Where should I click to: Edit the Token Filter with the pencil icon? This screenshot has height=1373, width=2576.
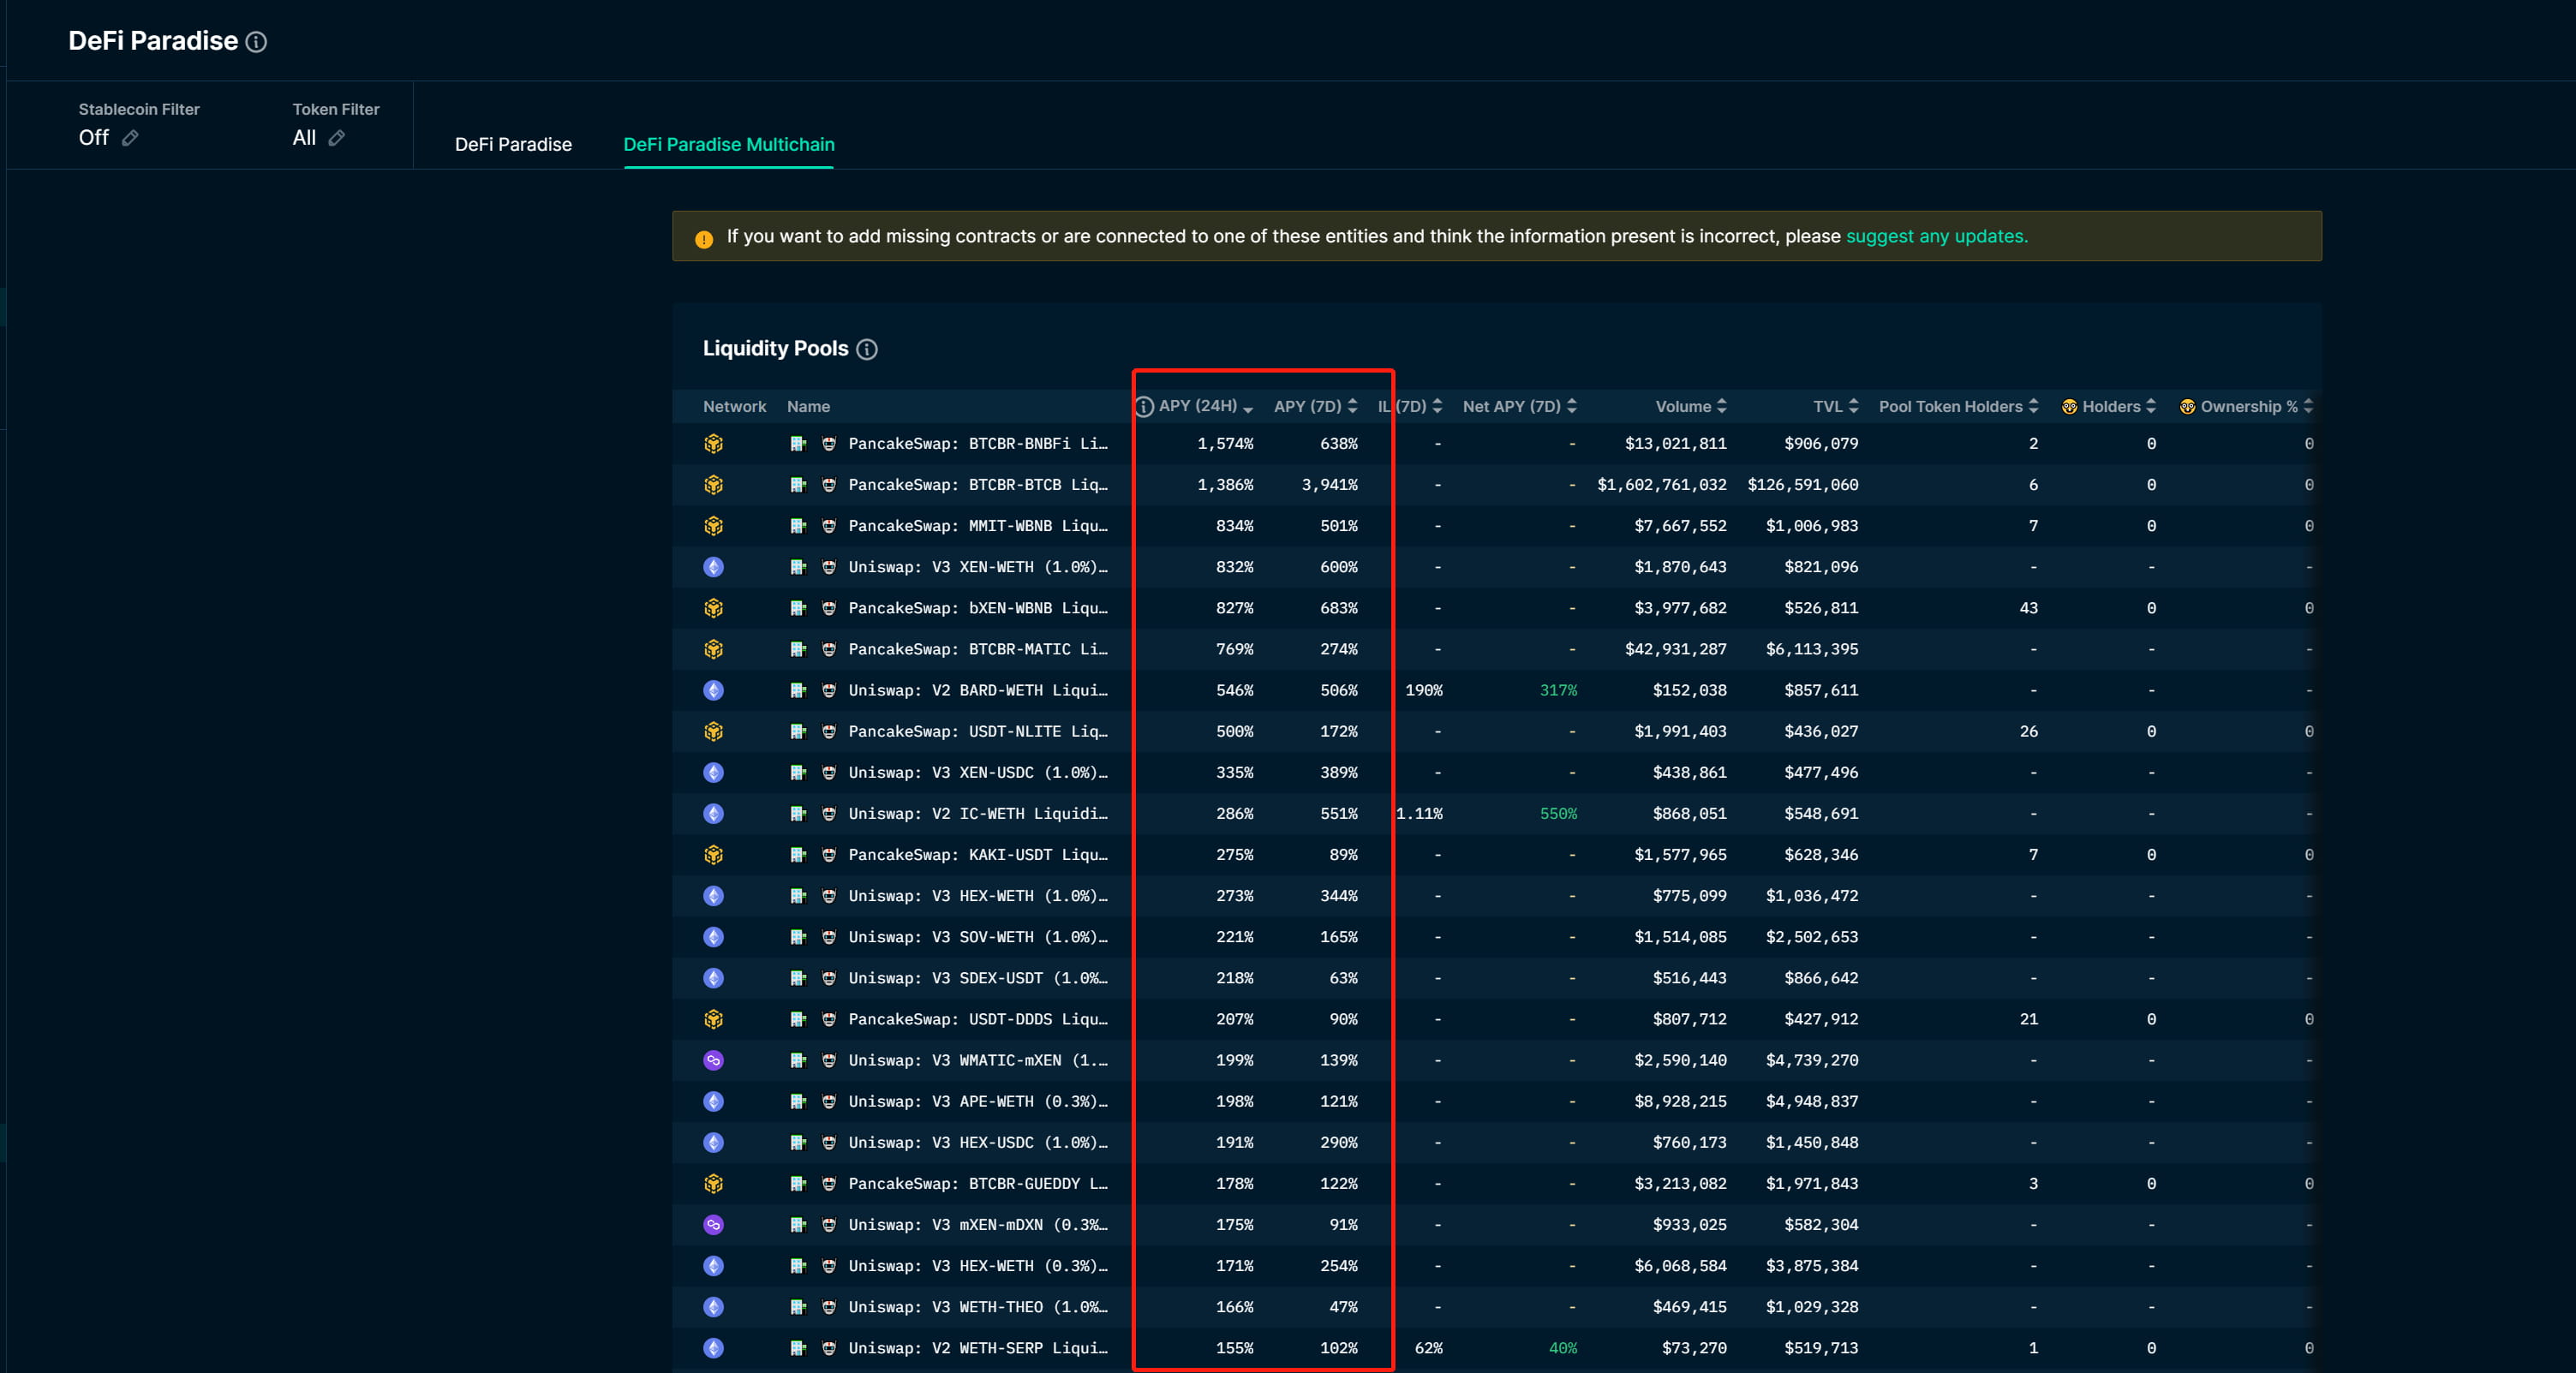pos(337,138)
